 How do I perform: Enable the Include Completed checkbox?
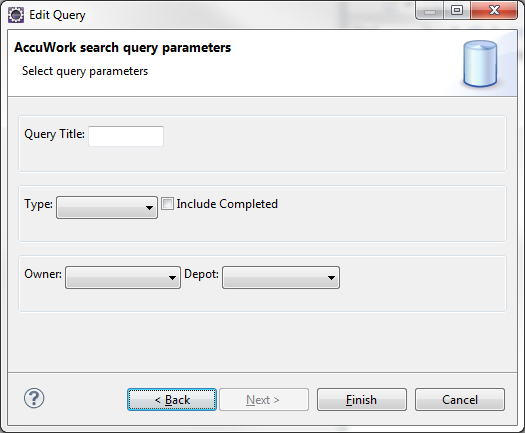pyautogui.click(x=167, y=204)
